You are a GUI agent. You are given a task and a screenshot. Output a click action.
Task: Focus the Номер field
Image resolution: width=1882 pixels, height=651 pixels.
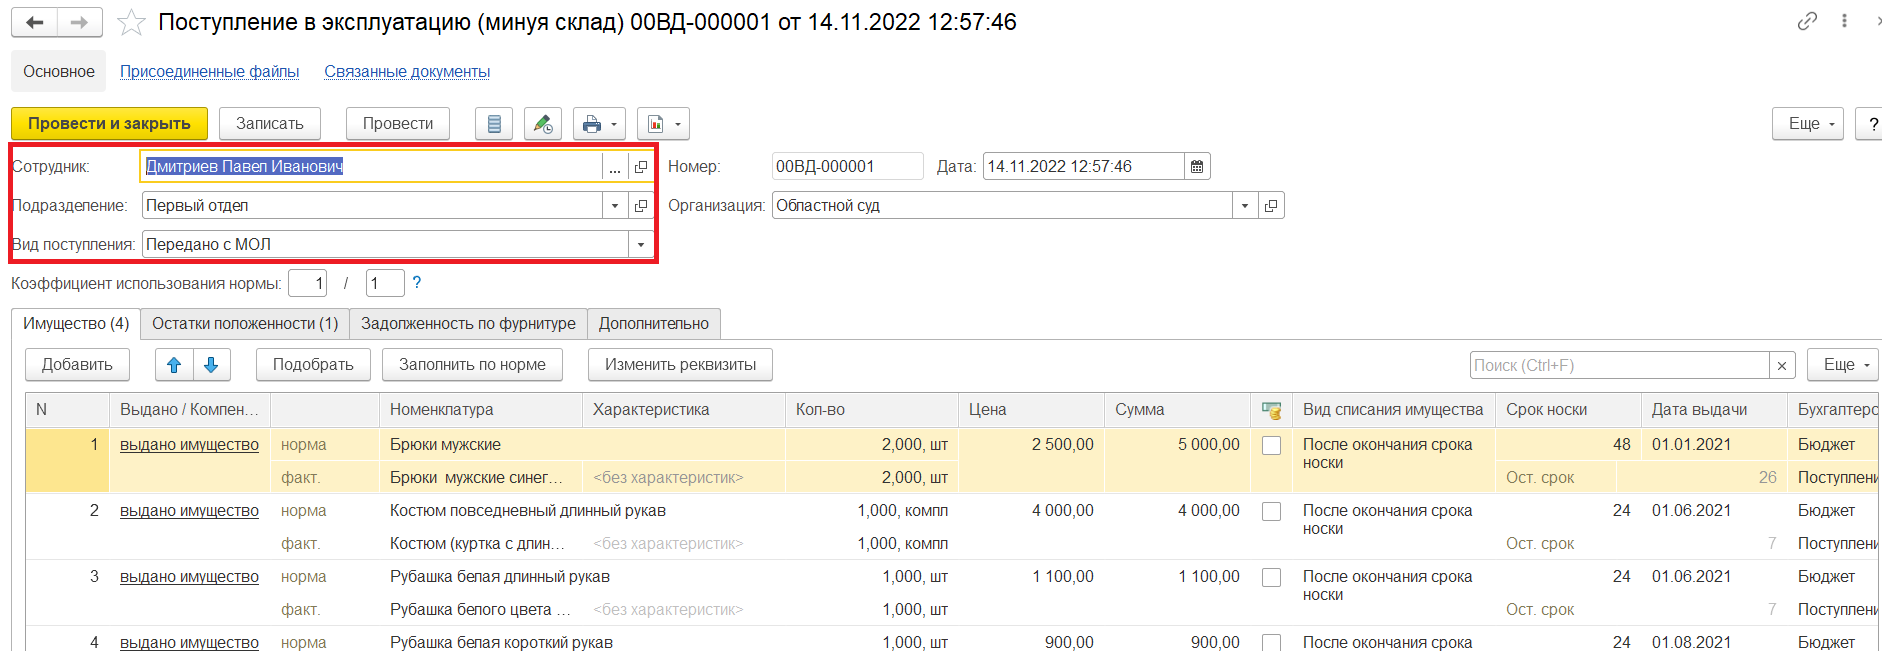tap(848, 167)
